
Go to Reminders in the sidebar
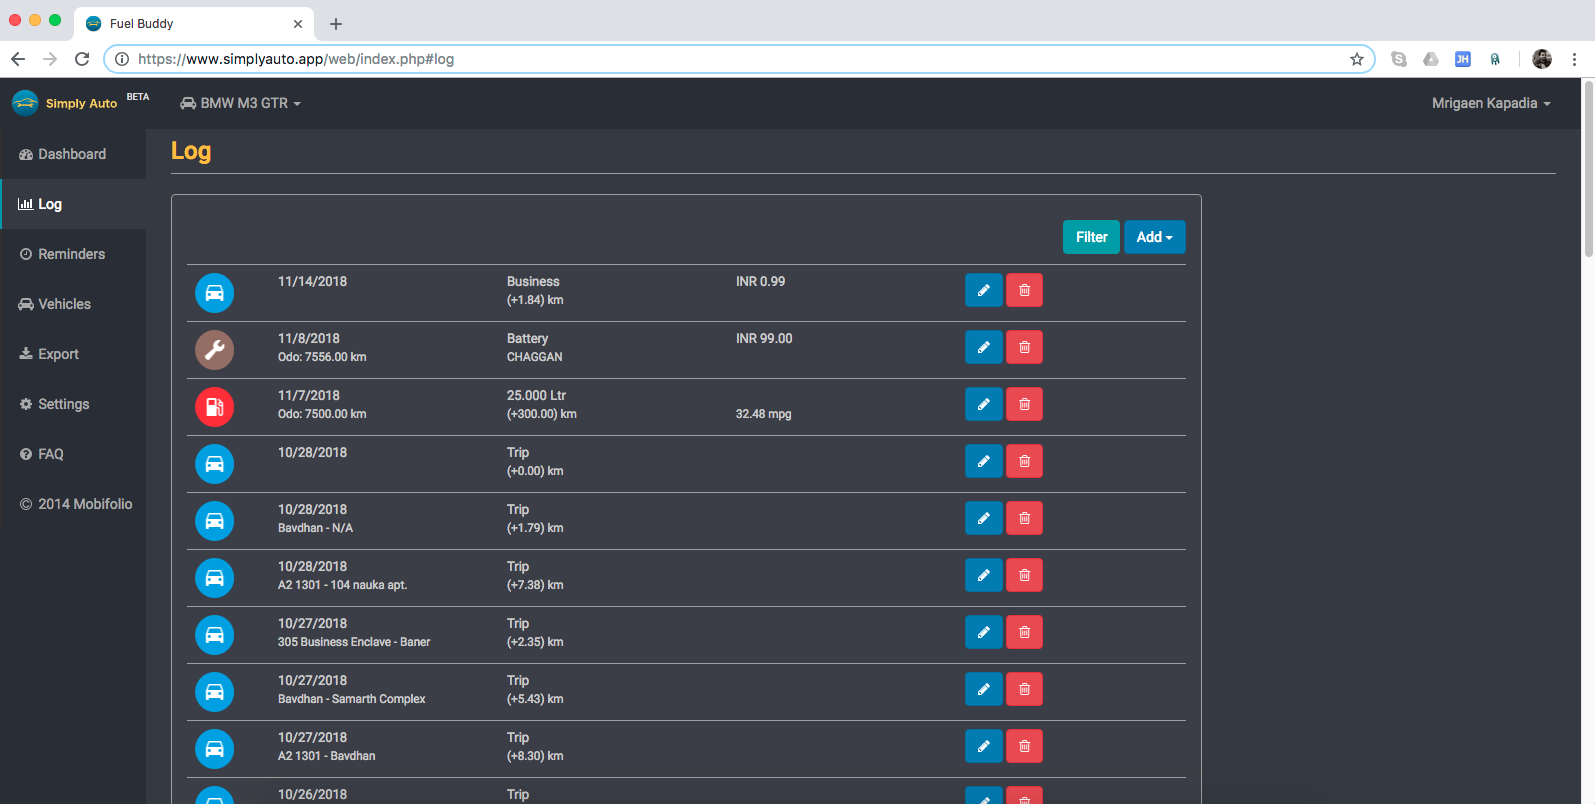click(73, 254)
